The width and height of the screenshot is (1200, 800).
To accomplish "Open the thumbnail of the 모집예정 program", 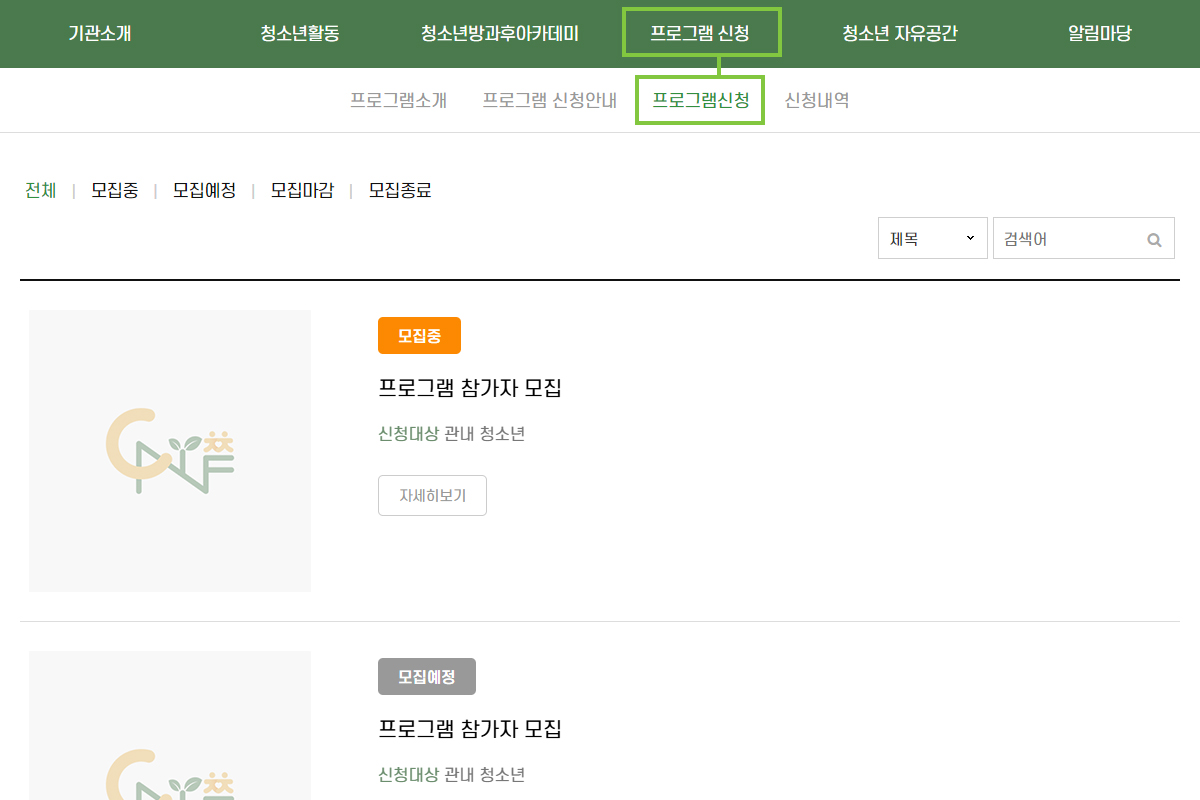I will pos(170,725).
